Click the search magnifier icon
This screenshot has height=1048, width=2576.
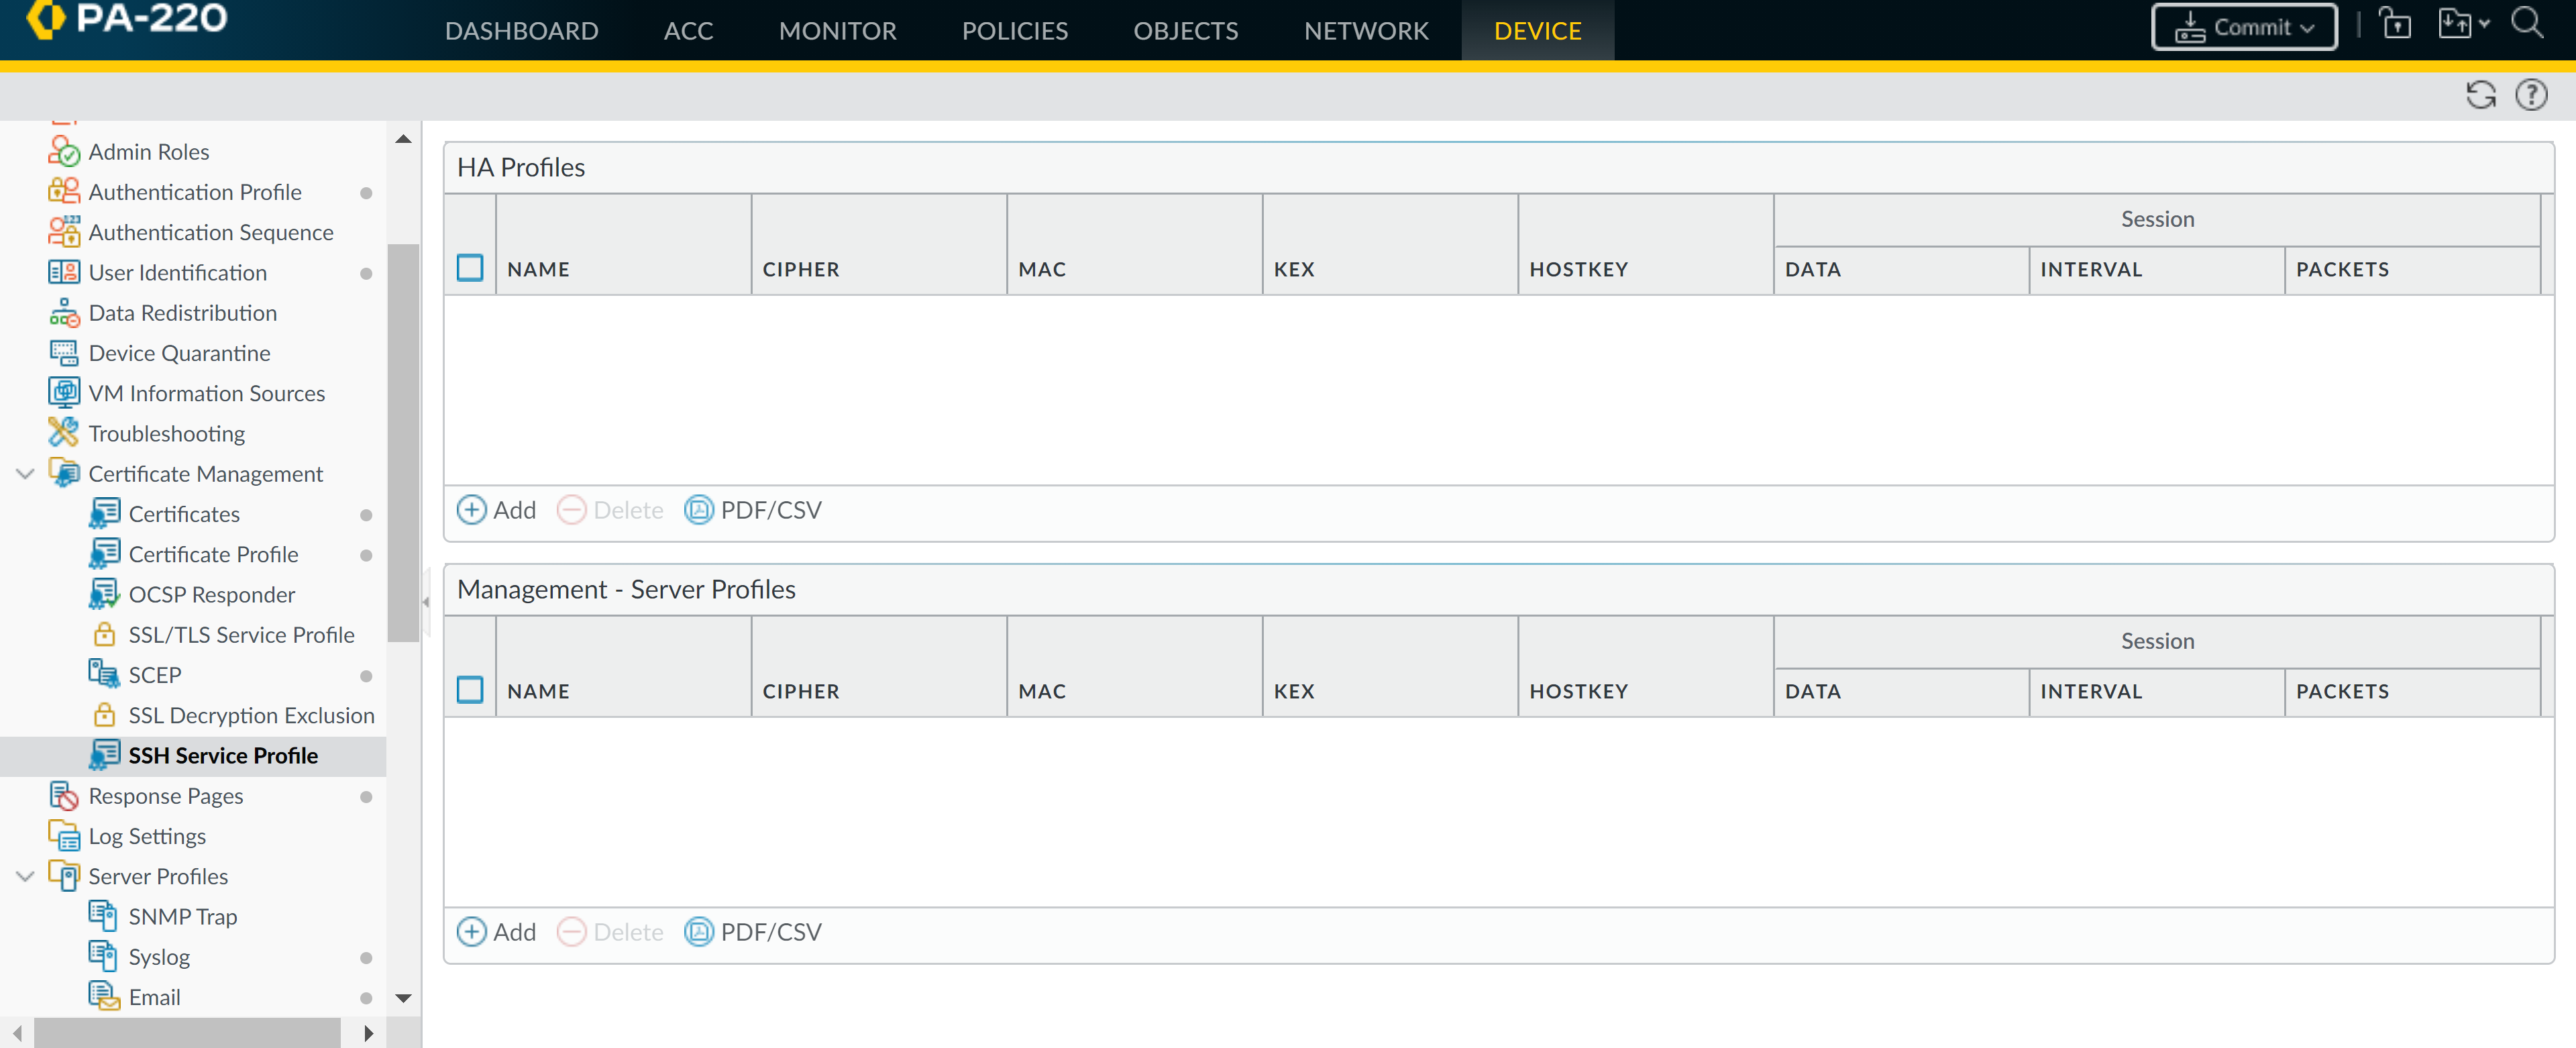2527,23
